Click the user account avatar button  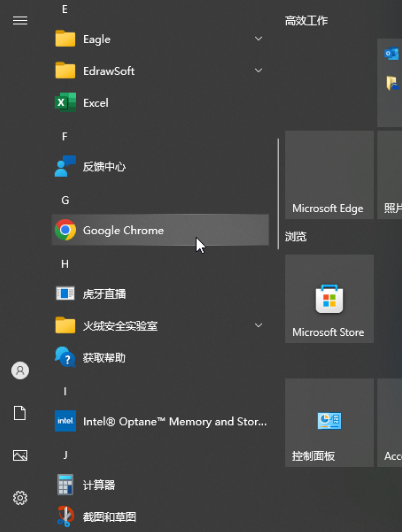[x=20, y=370]
